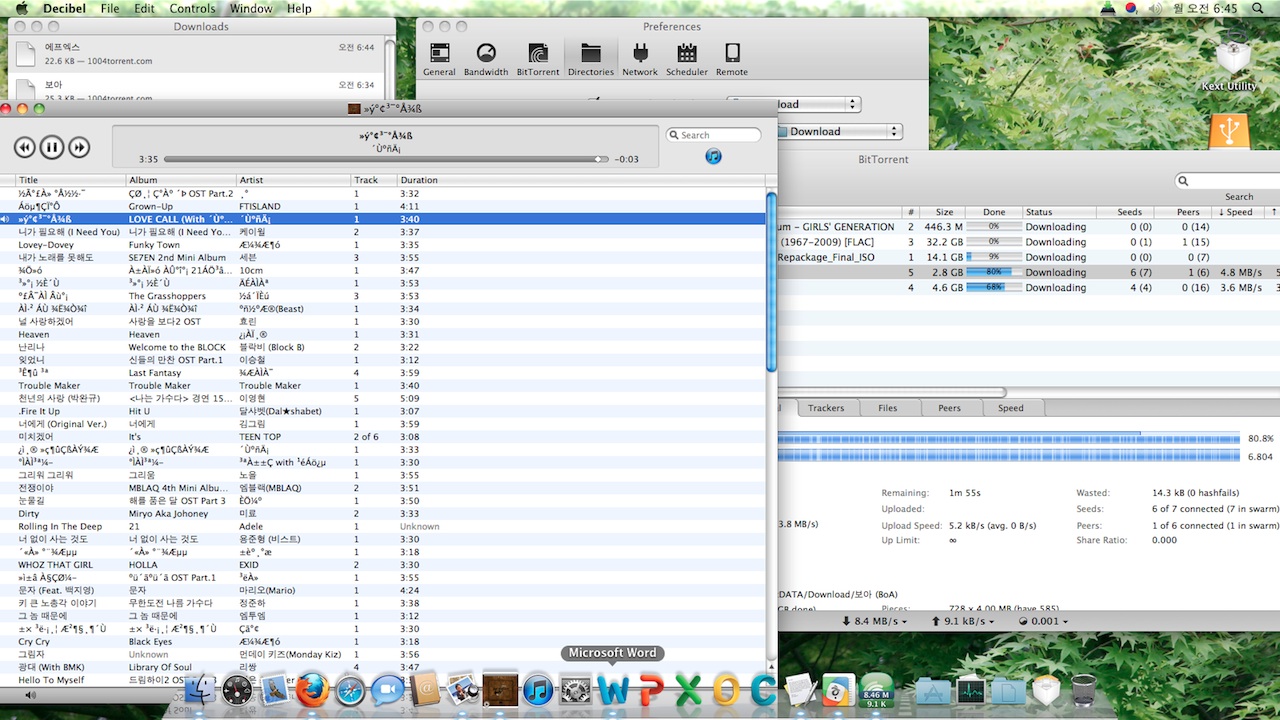Click the speaker volume icon at Decibel bottom
This screenshot has height=720, width=1280.
coord(31,694)
